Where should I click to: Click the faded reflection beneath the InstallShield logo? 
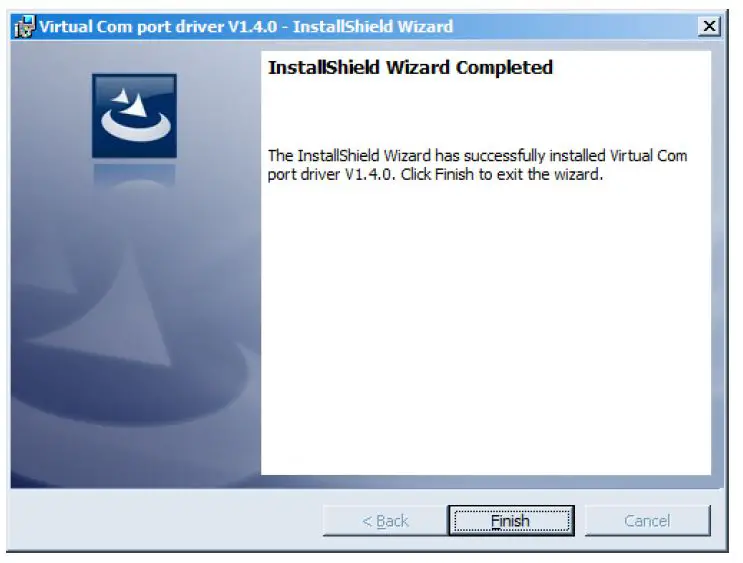pyautogui.click(x=135, y=175)
